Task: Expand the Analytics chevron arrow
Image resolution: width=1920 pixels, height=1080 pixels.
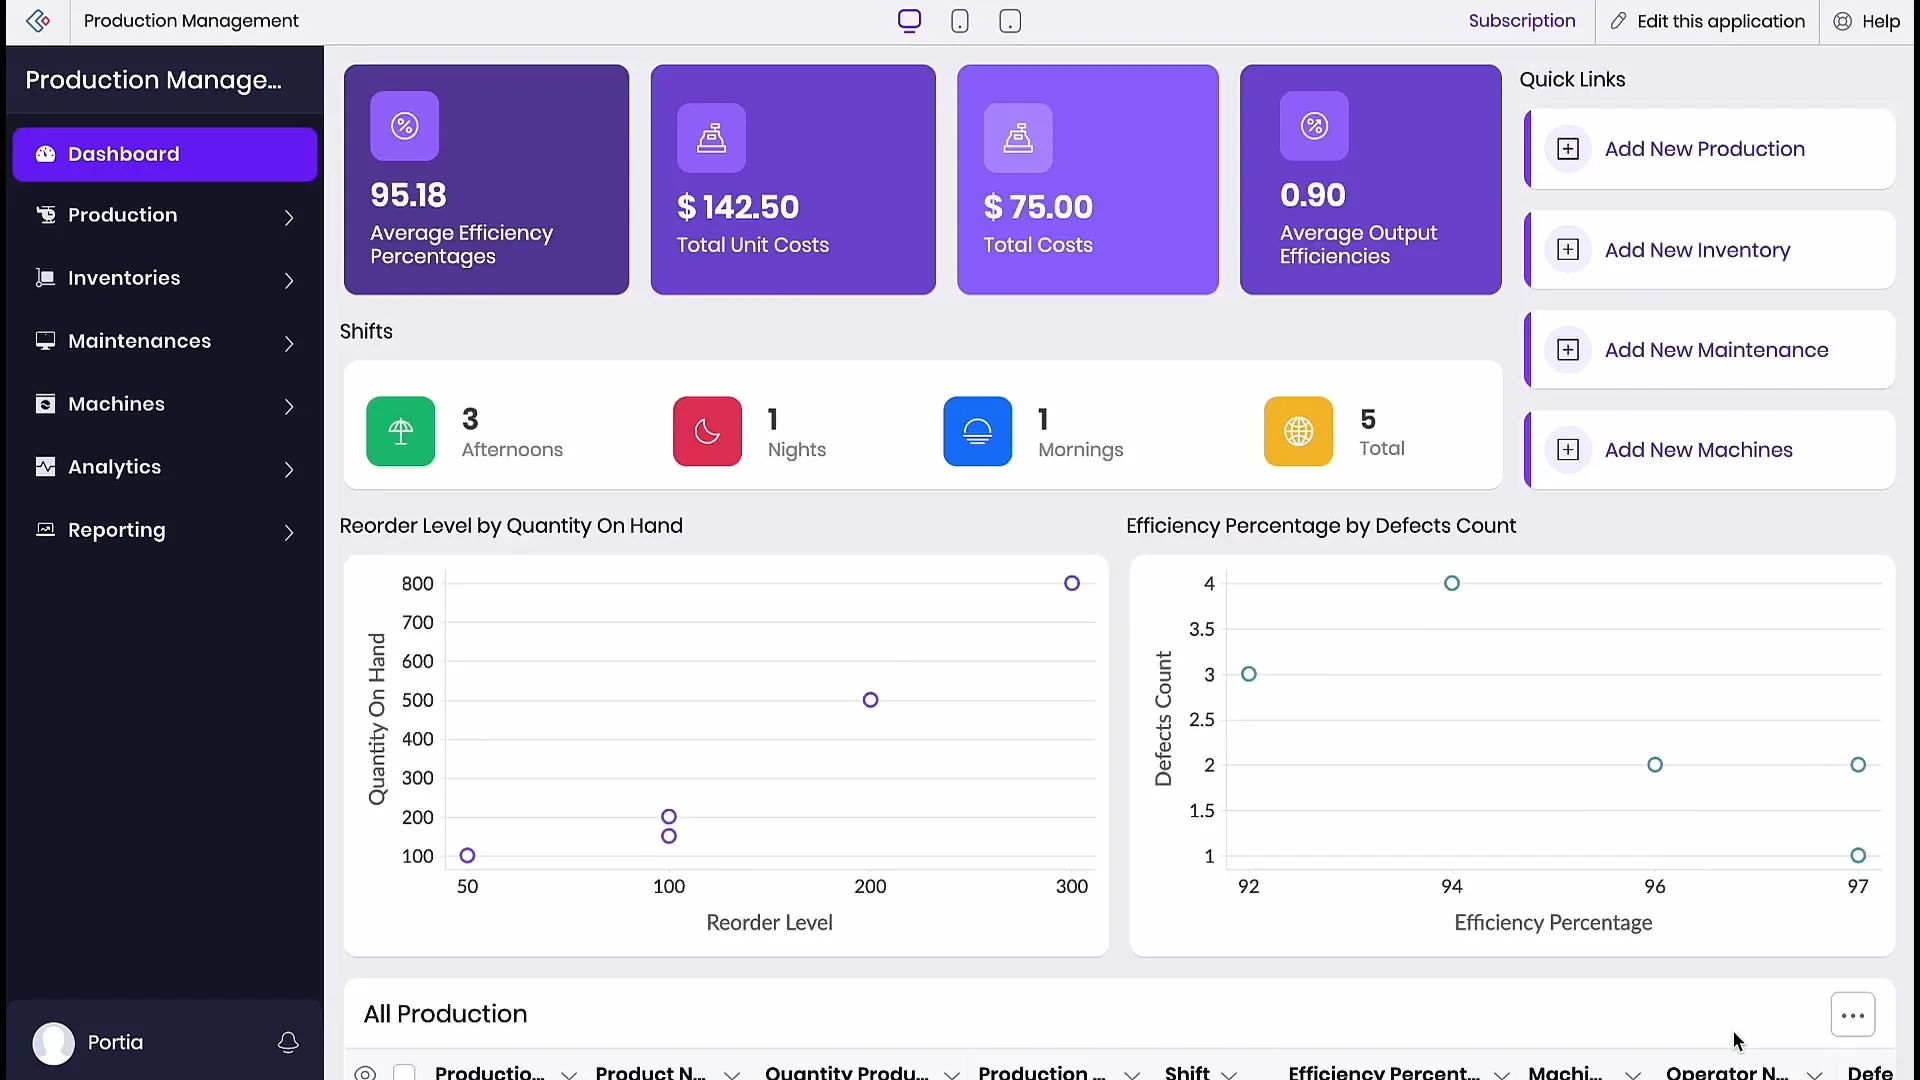Action: pyautogui.click(x=289, y=469)
